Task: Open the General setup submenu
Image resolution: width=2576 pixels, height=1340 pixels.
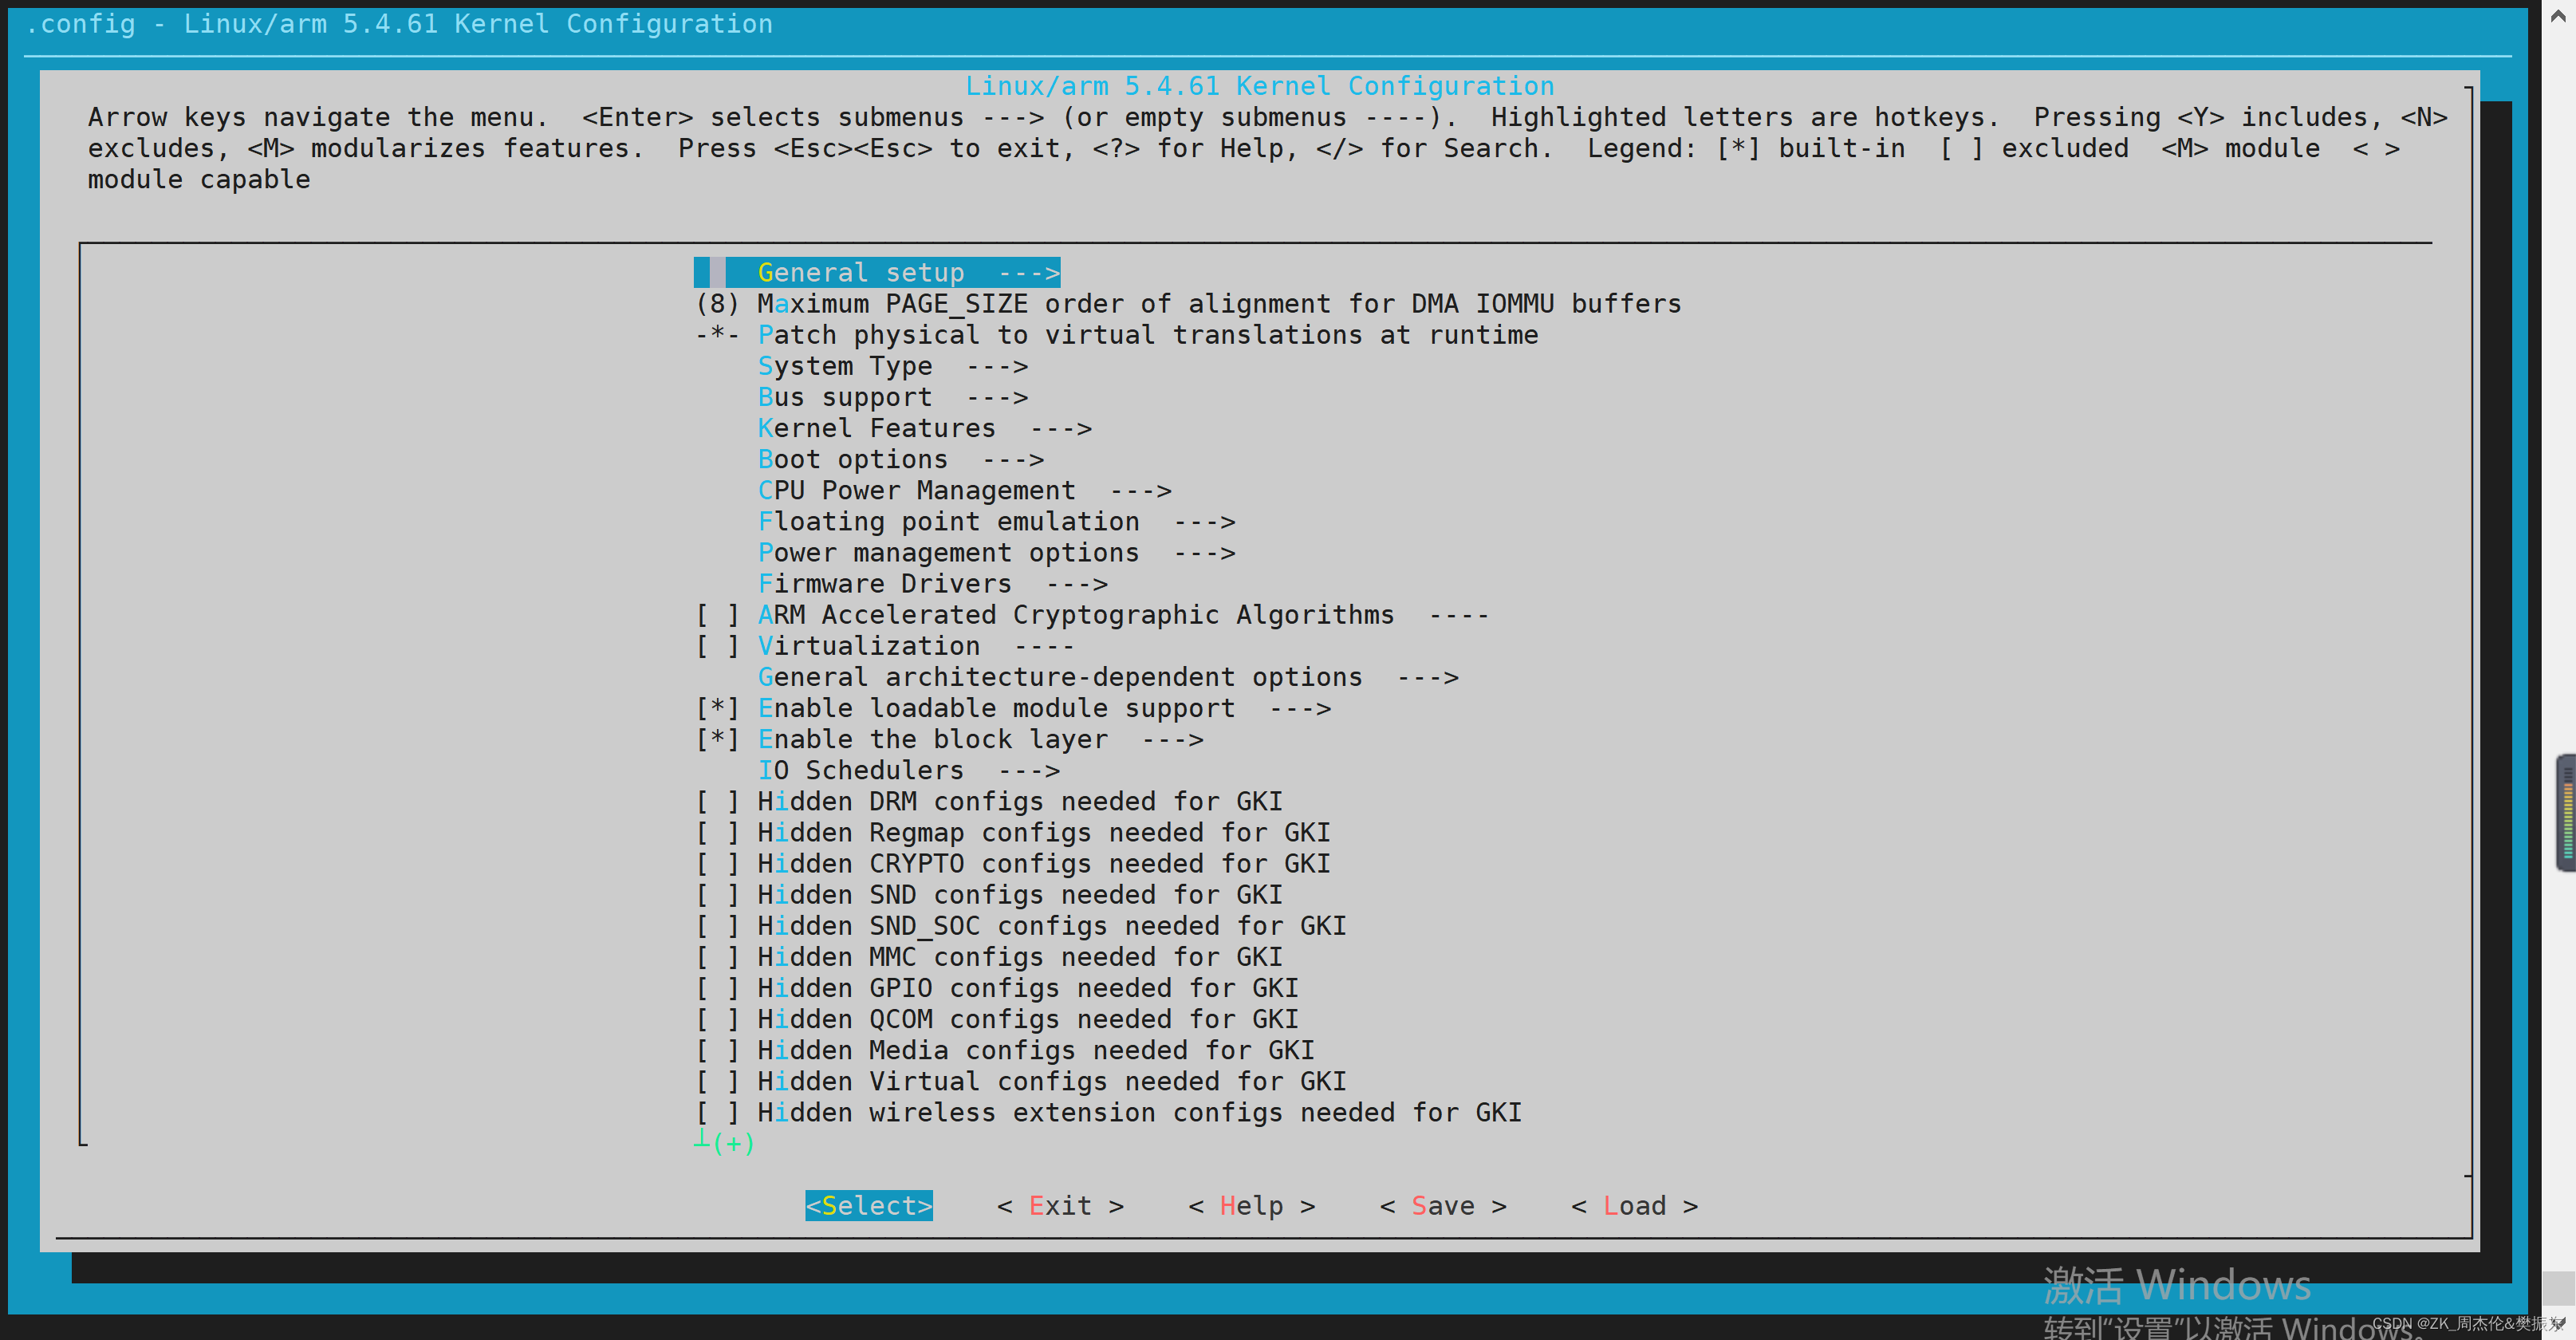Action: (x=877, y=272)
